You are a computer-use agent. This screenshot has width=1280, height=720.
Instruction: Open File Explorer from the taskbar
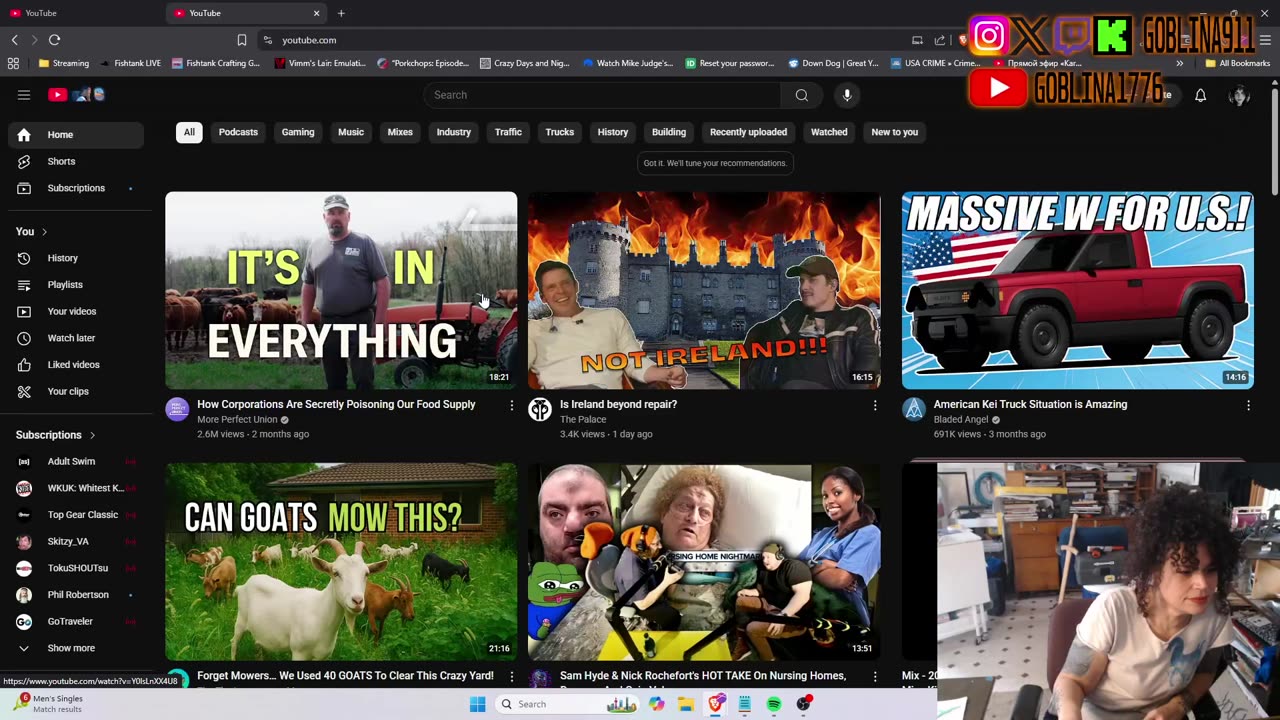tap(686, 704)
